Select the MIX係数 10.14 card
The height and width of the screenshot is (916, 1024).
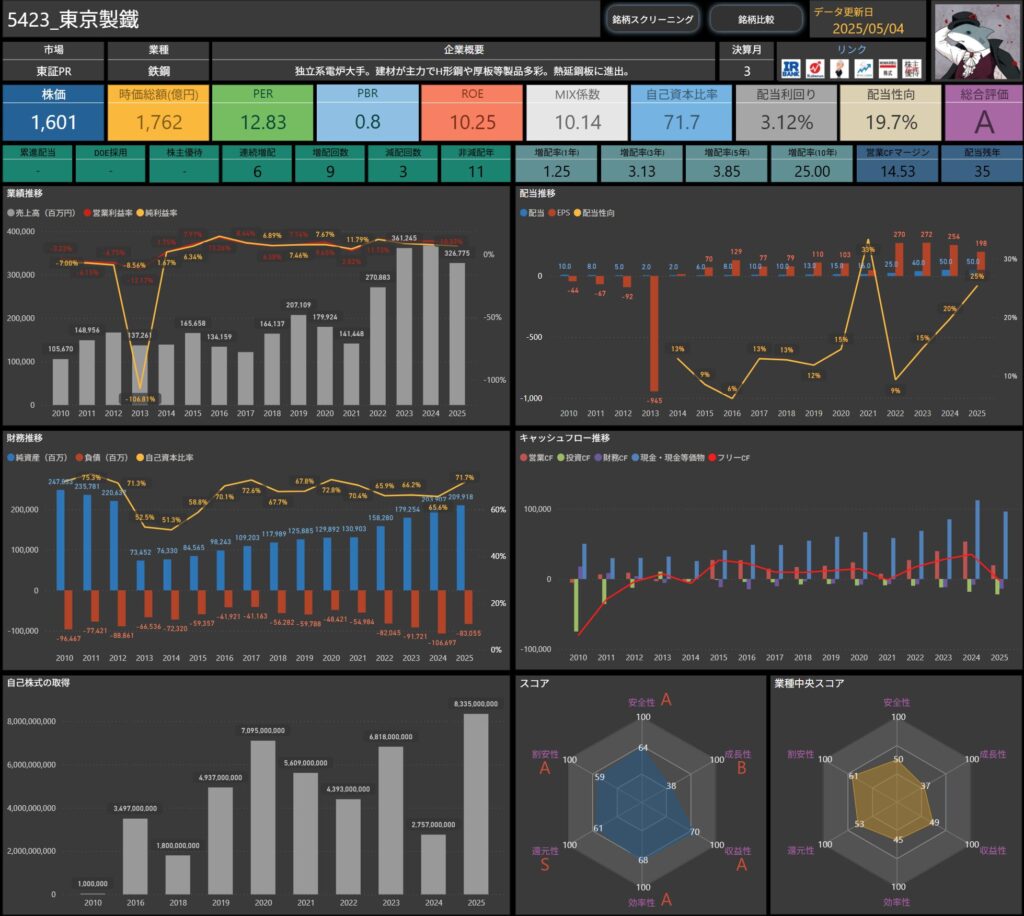click(x=577, y=112)
